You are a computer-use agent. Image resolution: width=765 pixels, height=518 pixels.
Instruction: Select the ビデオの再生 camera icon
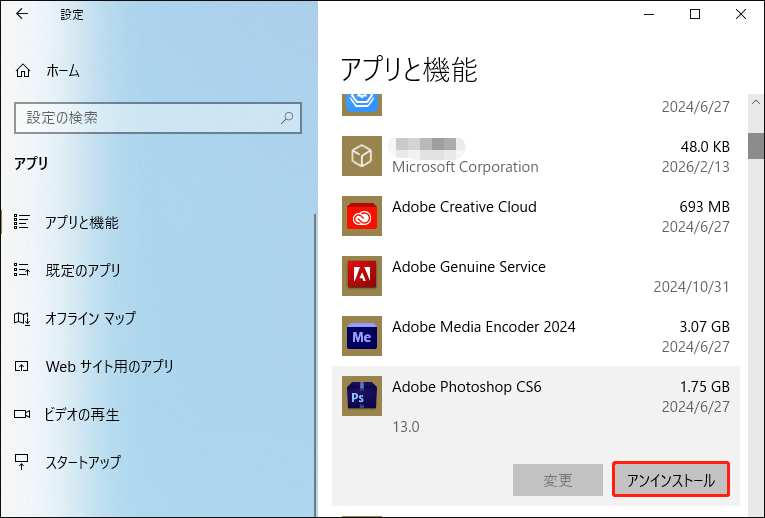tap(21, 414)
